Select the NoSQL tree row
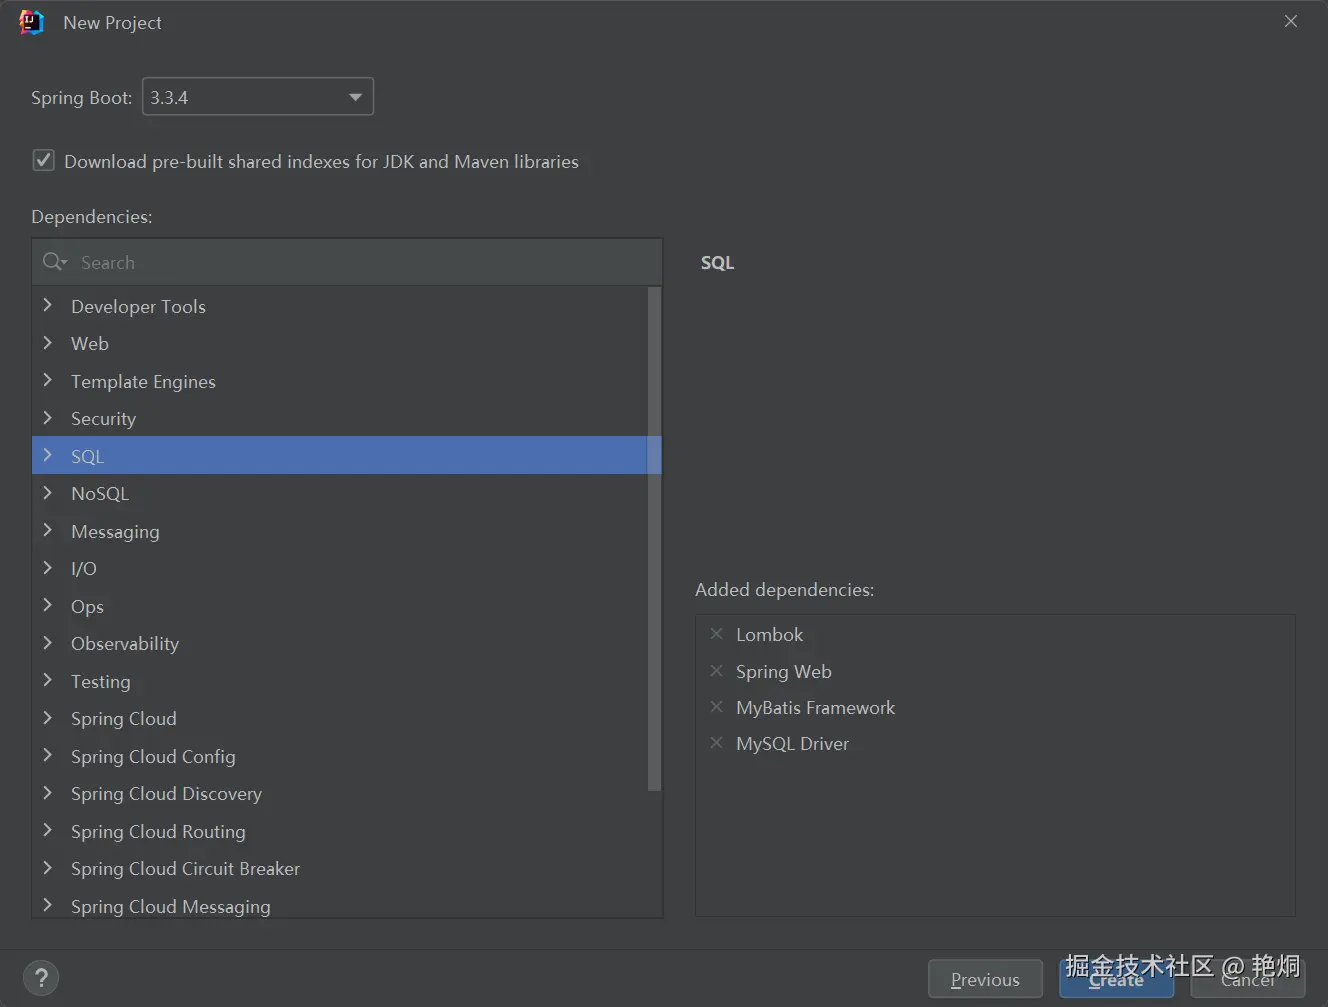Screen dimensions: 1328x1007 340,493
